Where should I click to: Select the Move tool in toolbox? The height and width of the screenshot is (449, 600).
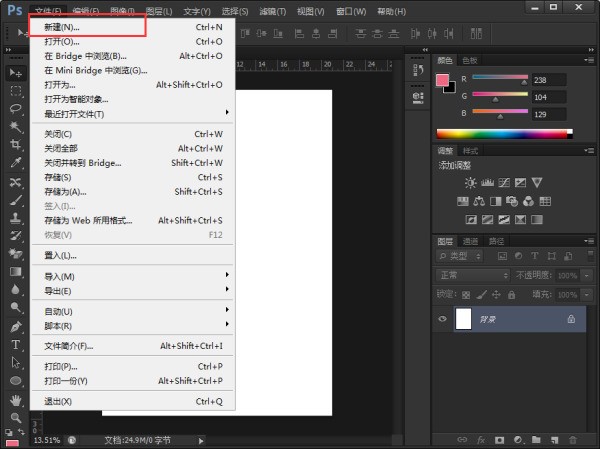15,73
